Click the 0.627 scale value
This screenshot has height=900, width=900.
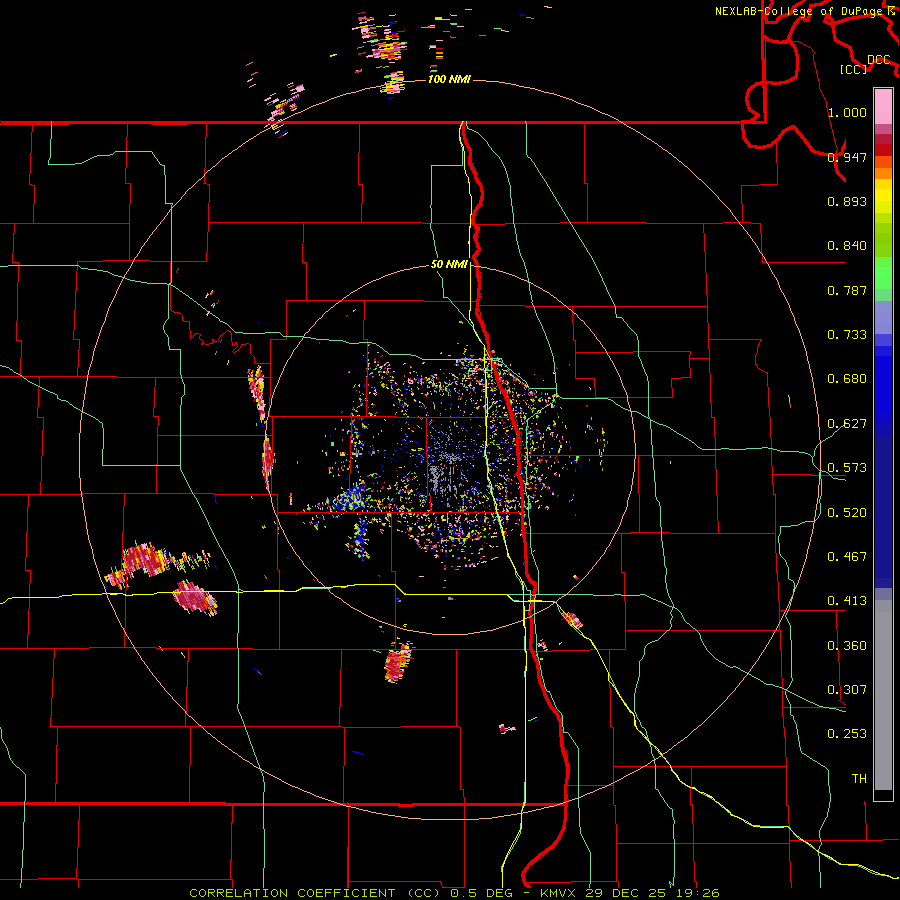point(847,424)
